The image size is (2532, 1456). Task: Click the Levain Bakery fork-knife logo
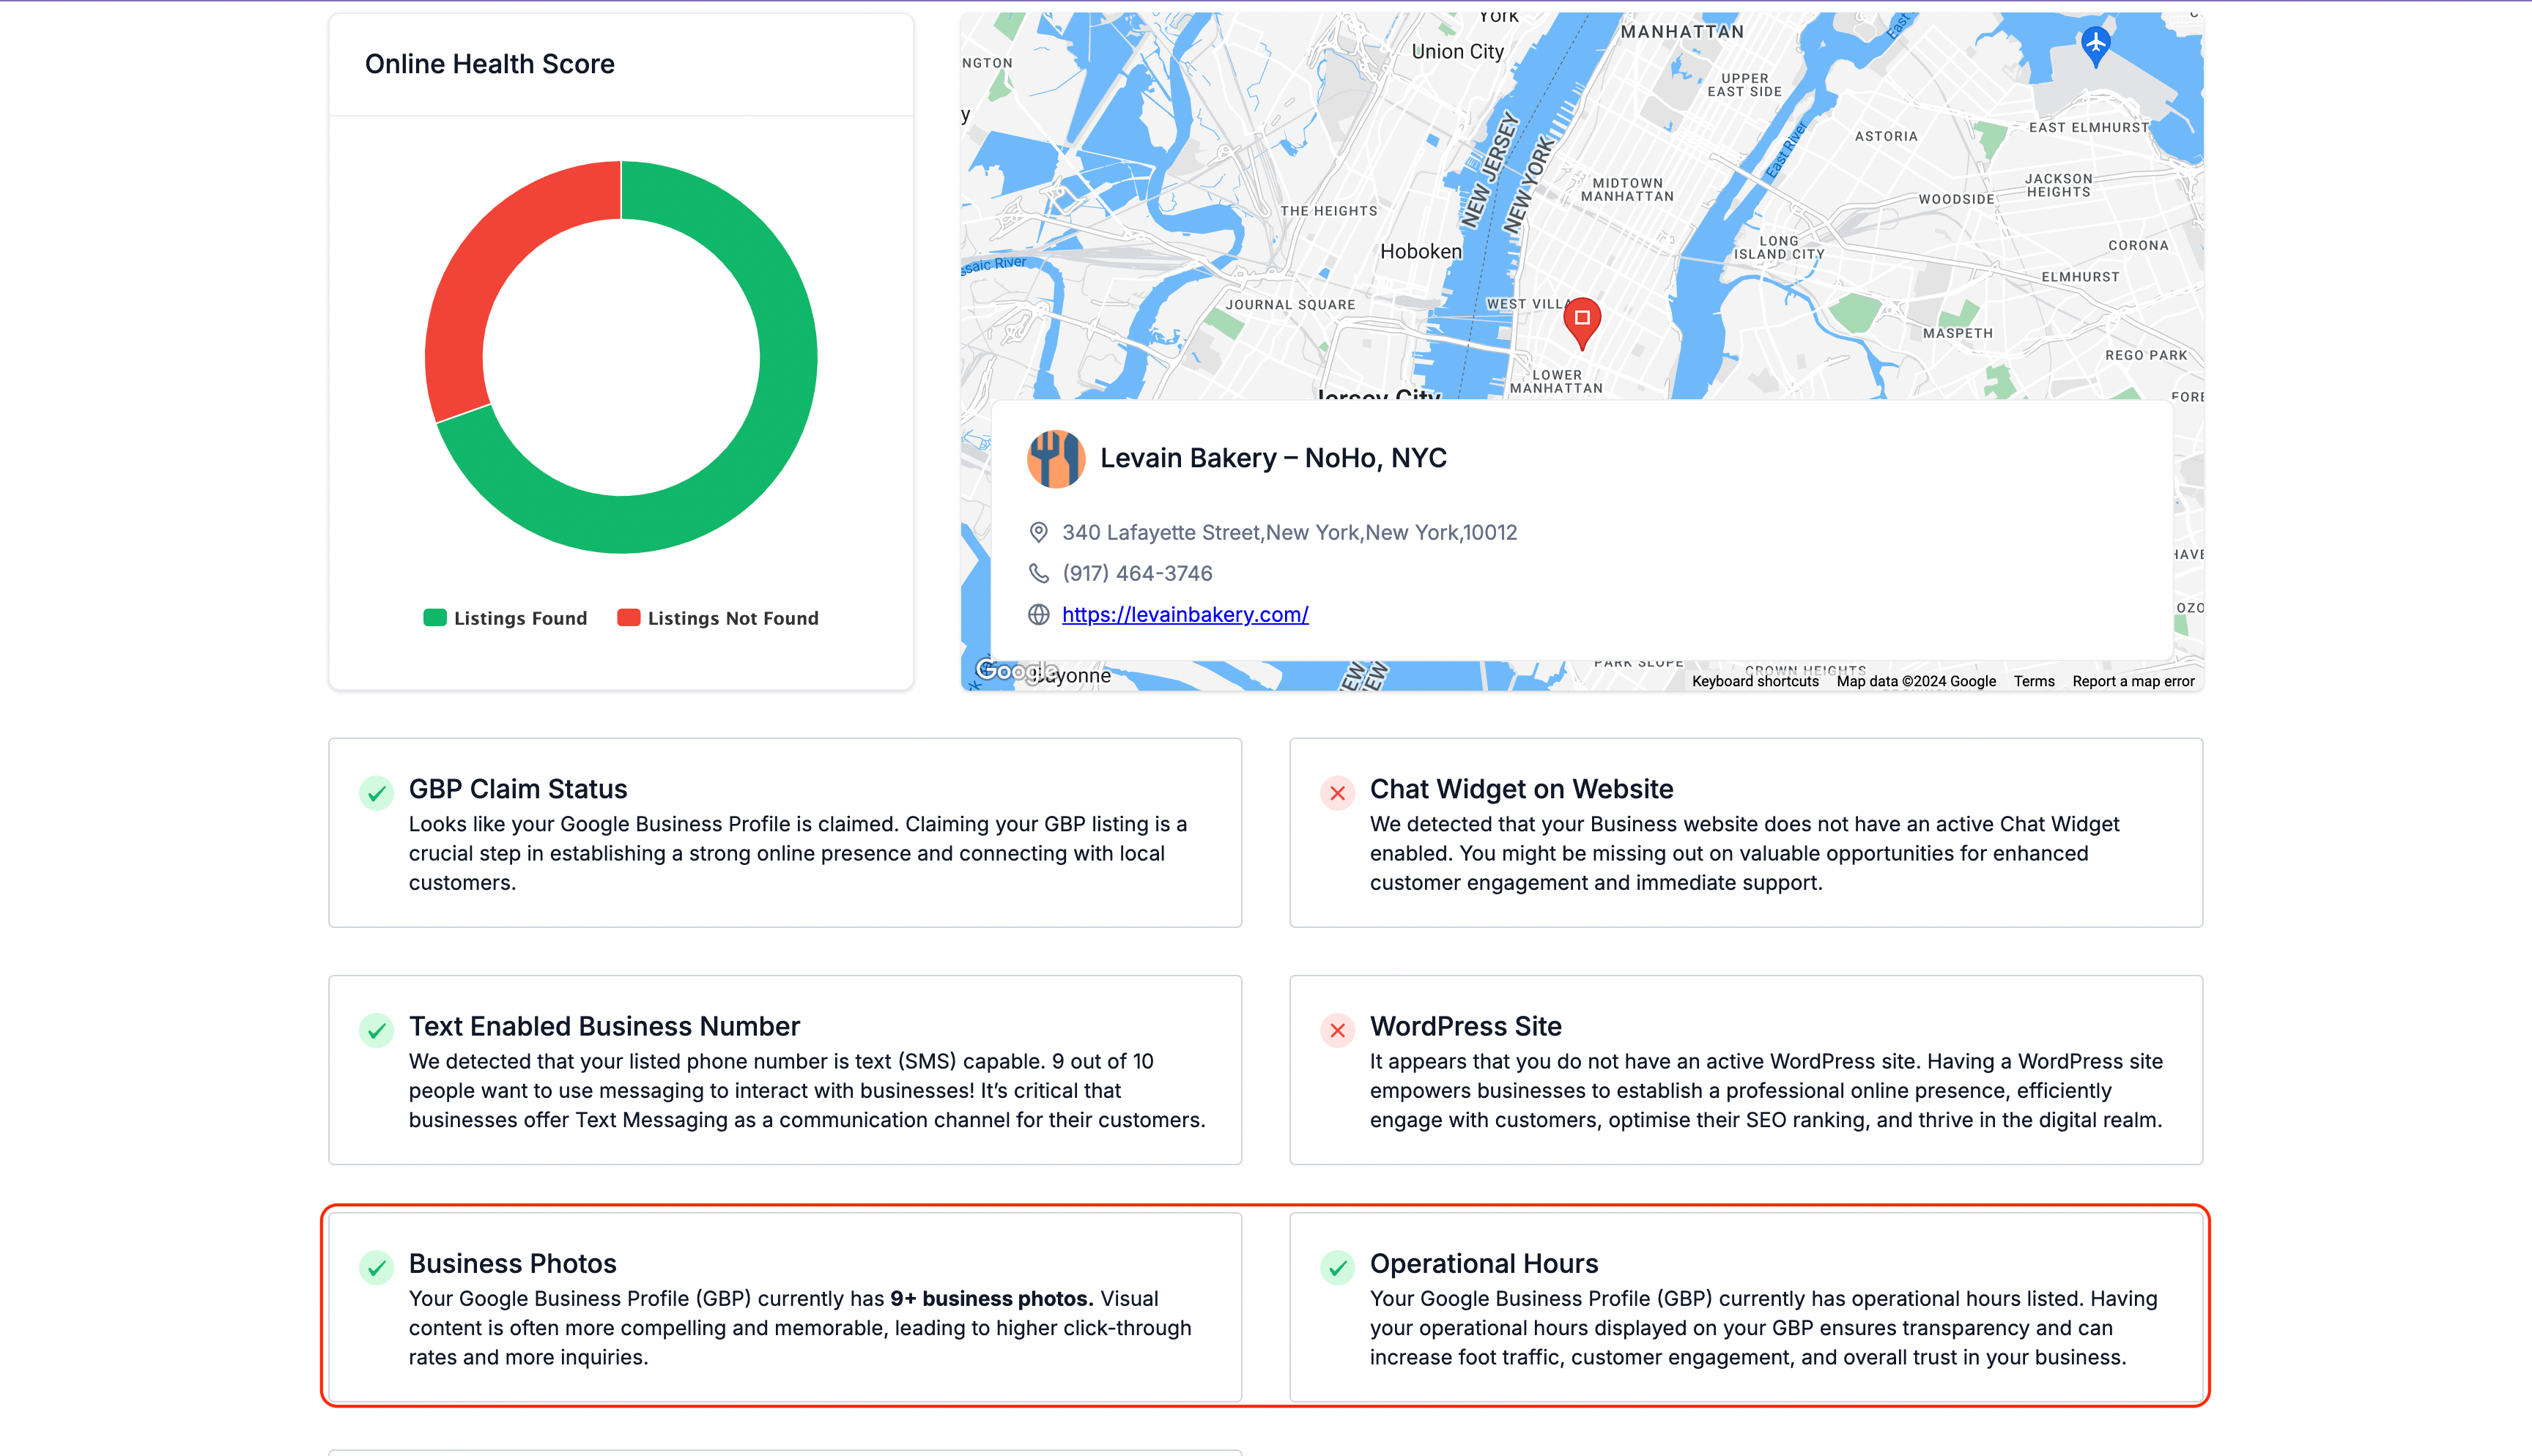1056,459
